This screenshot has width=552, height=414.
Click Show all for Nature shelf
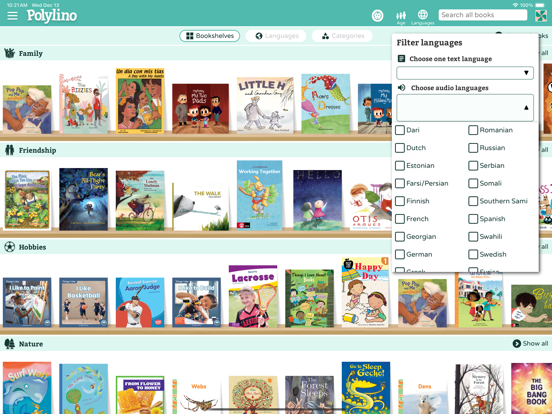(x=530, y=343)
